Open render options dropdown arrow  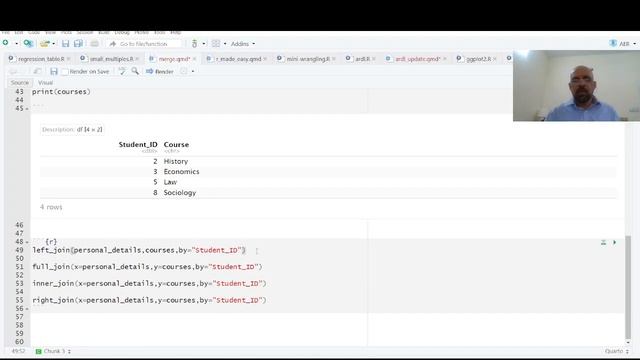[x=193, y=72]
